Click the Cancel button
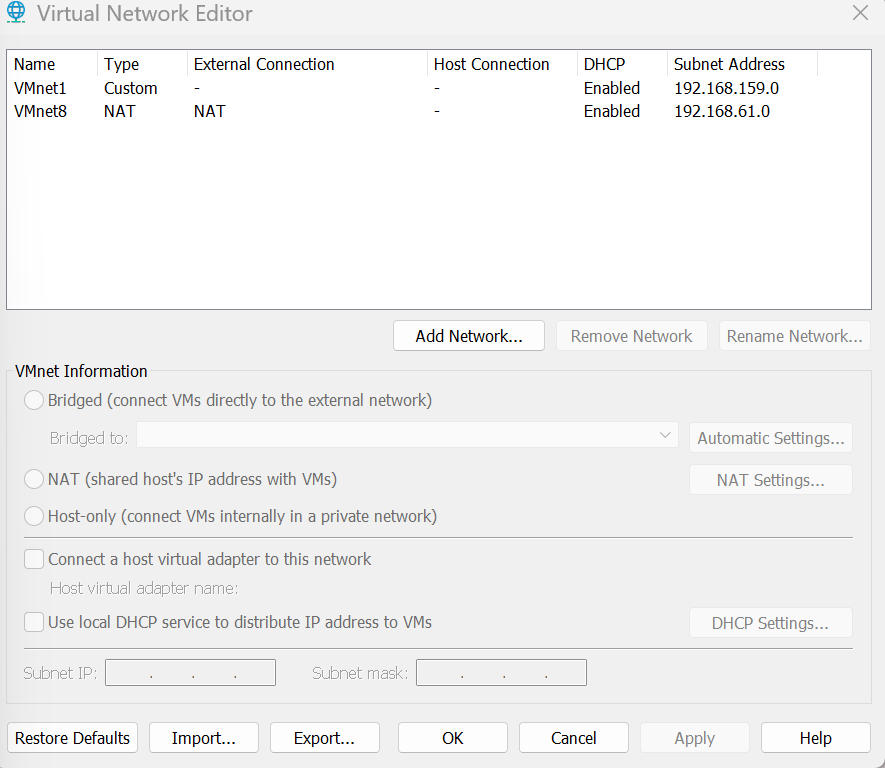Screen dimensions: 885x768 click(573, 738)
